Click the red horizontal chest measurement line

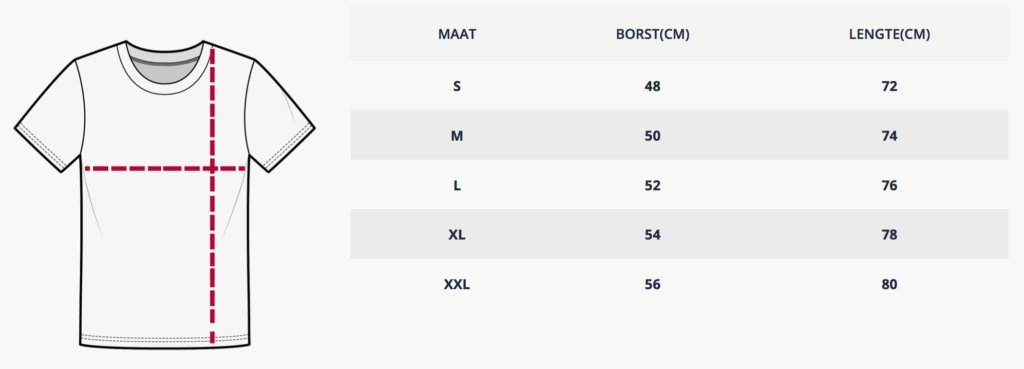[x=165, y=168]
